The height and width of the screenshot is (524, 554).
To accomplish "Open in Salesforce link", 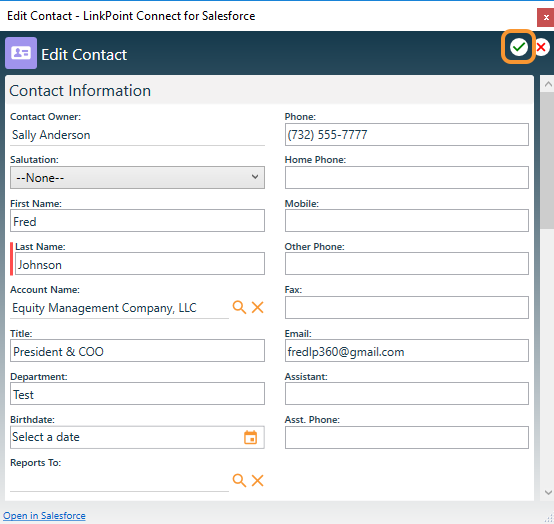I will tap(44, 516).
